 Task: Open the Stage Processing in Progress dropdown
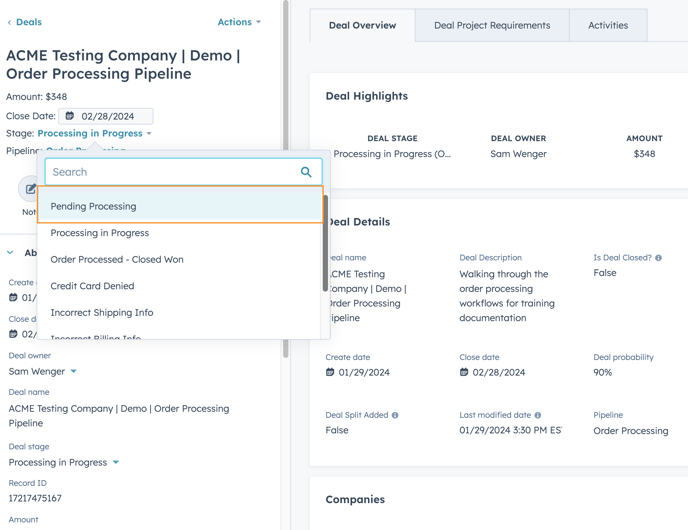(x=94, y=133)
